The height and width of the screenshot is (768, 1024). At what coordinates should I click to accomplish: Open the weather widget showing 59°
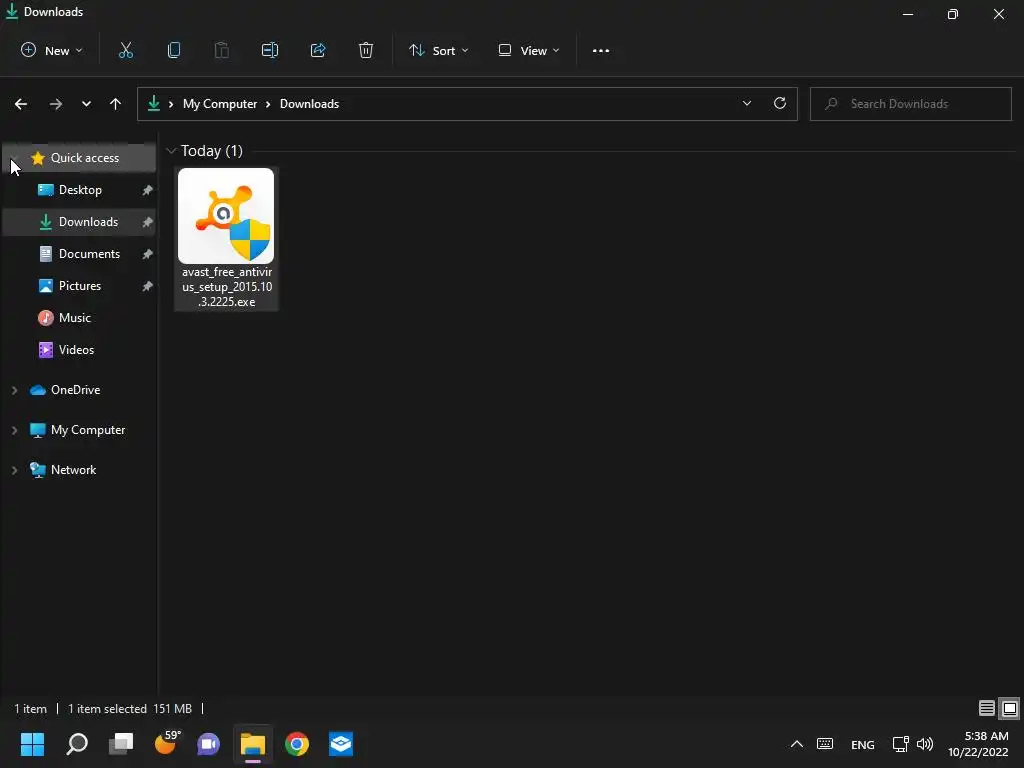[166, 743]
